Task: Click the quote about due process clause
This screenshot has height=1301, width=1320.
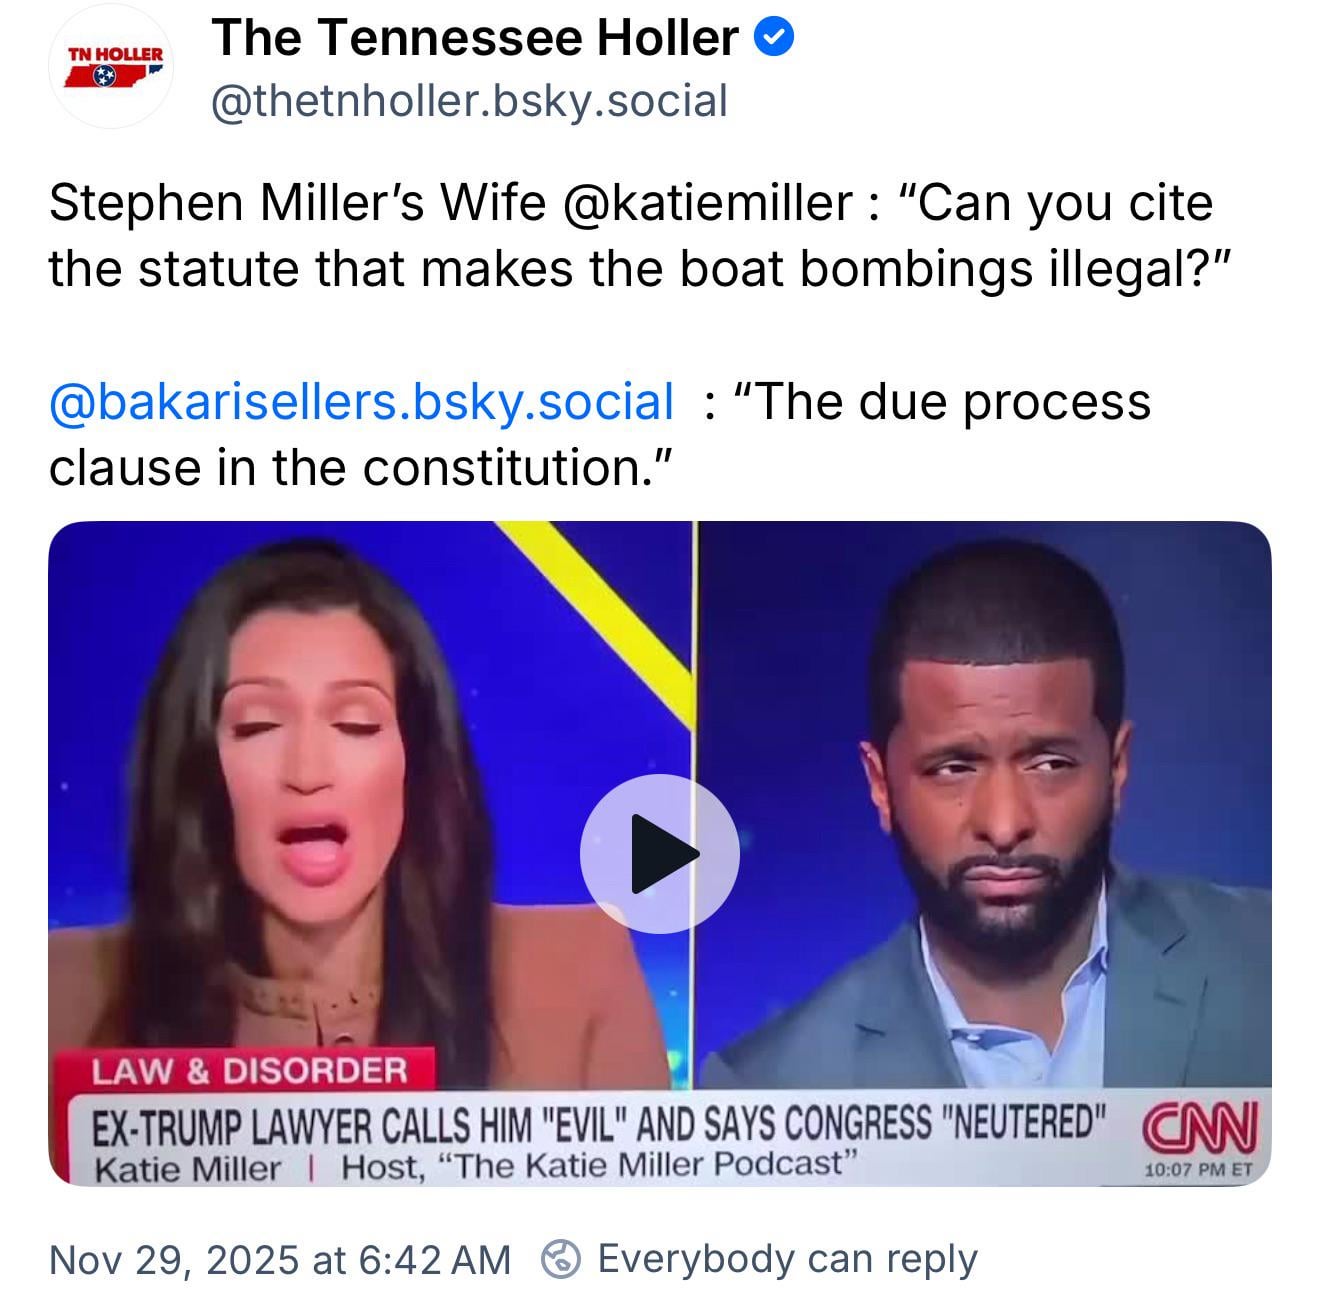Action: (x=600, y=435)
